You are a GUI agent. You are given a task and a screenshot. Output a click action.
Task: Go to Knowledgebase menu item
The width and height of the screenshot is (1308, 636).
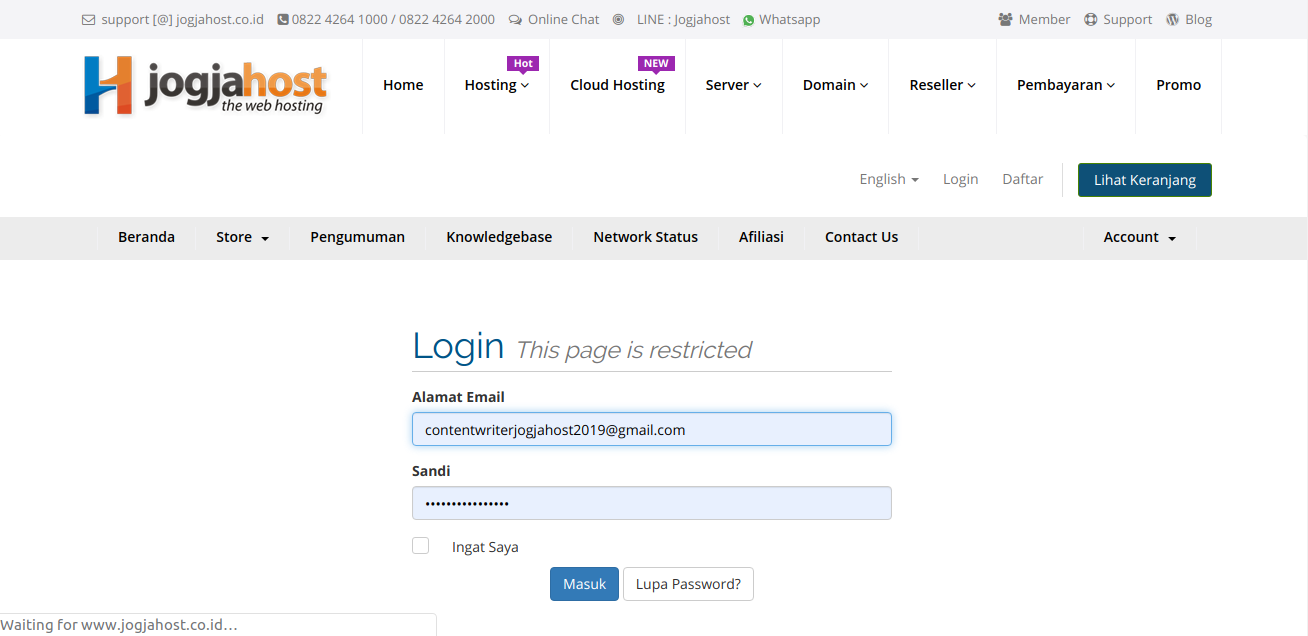click(x=499, y=238)
